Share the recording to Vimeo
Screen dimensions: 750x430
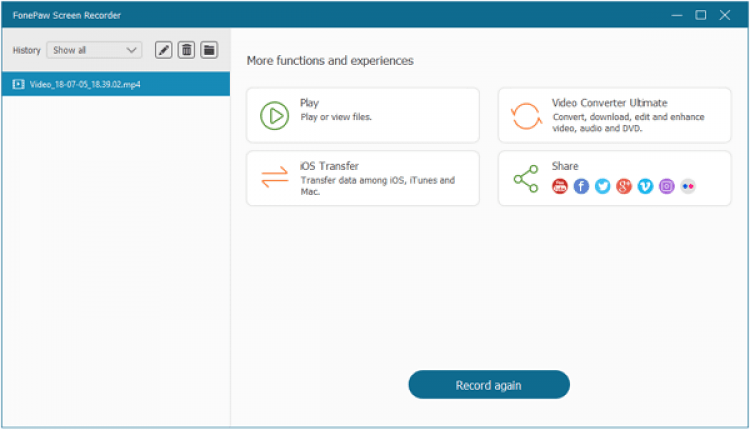tap(645, 186)
